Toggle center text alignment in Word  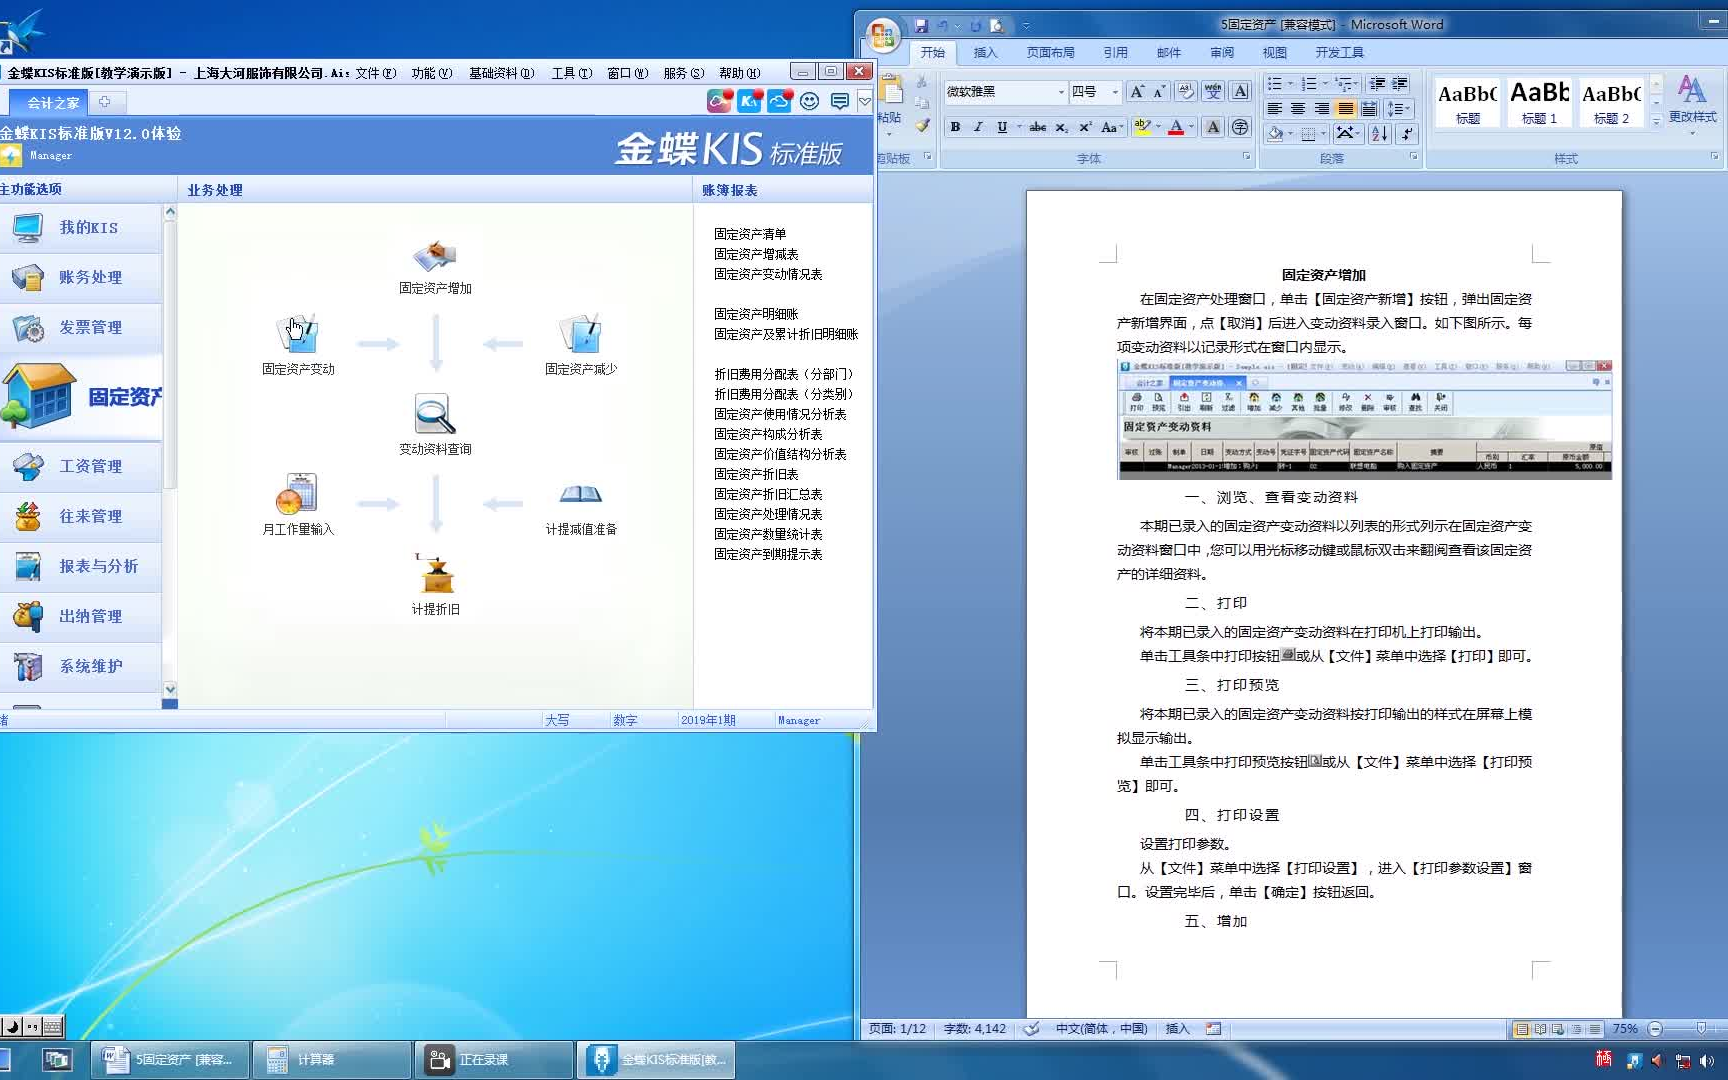(1298, 109)
